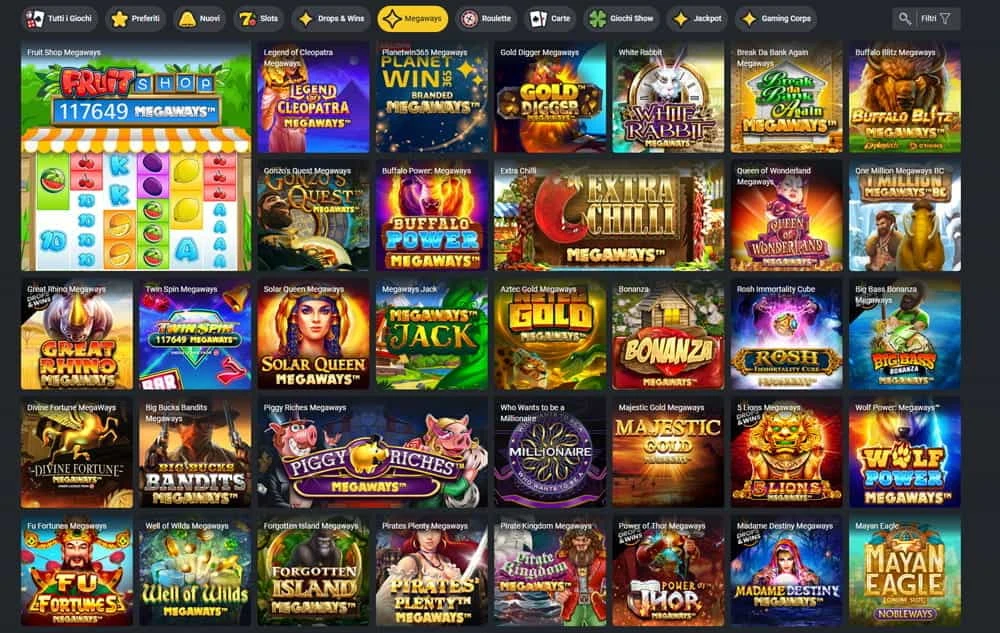1000x633 pixels.
Task: Open Bonanza game thumbnail
Action: [668, 335]
